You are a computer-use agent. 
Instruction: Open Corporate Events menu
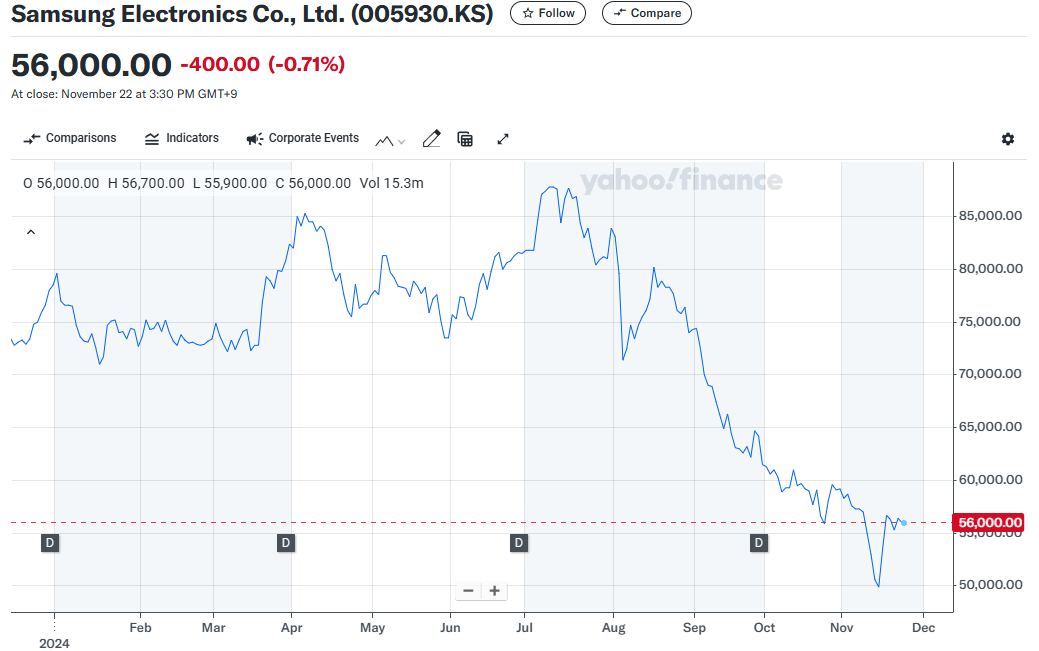(x=302, y=138)
